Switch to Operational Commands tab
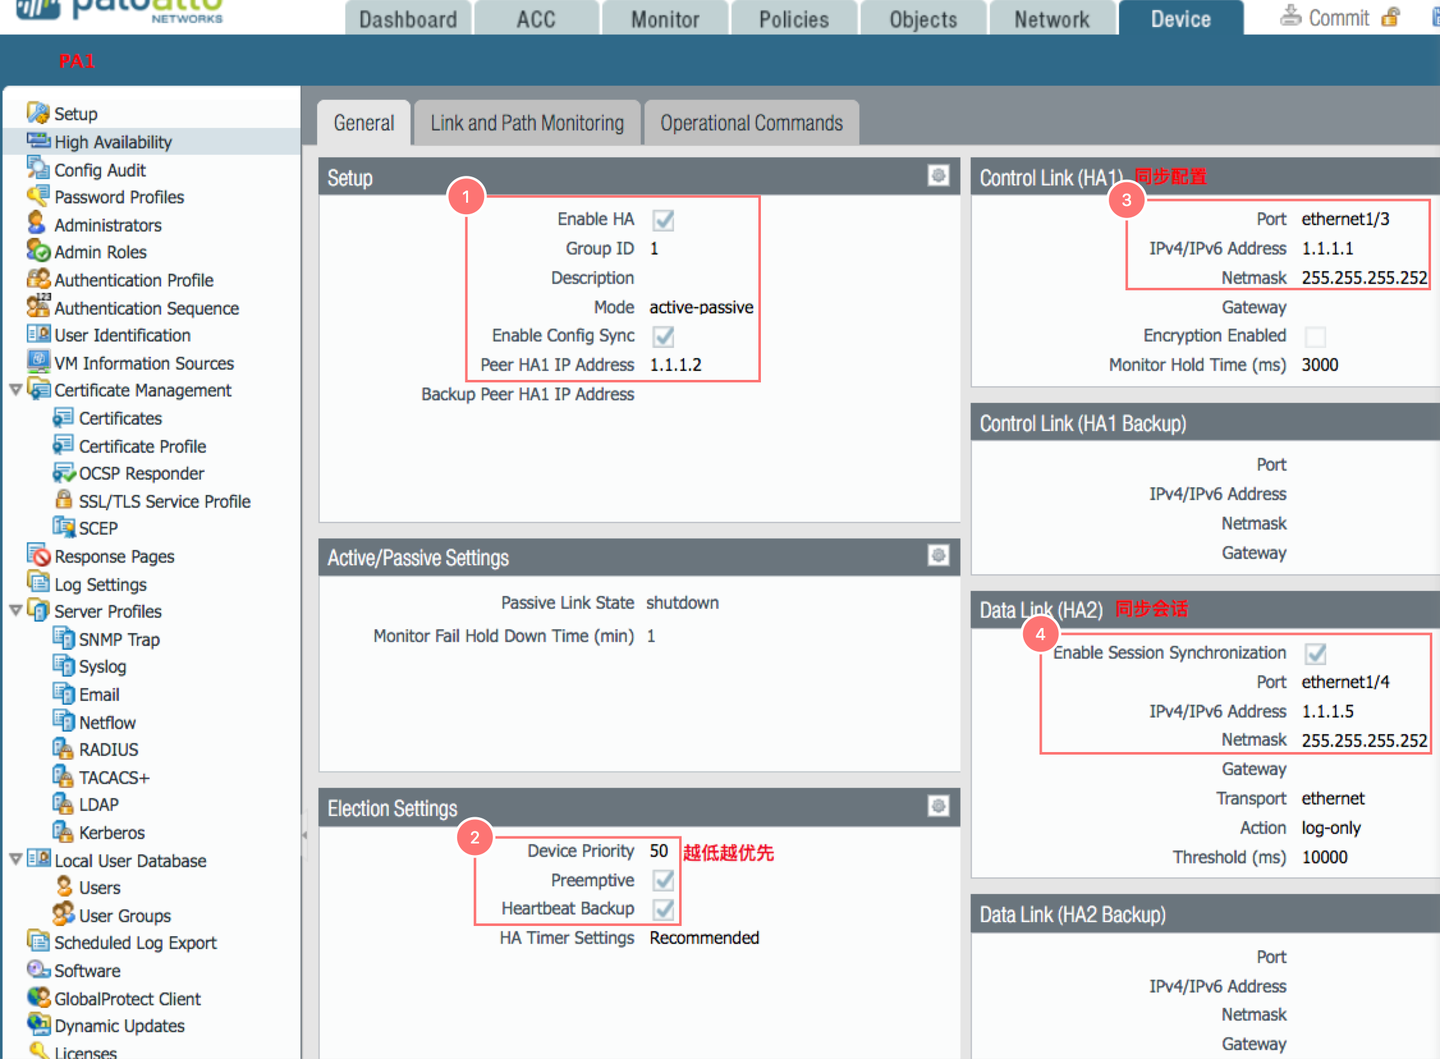 751,123
